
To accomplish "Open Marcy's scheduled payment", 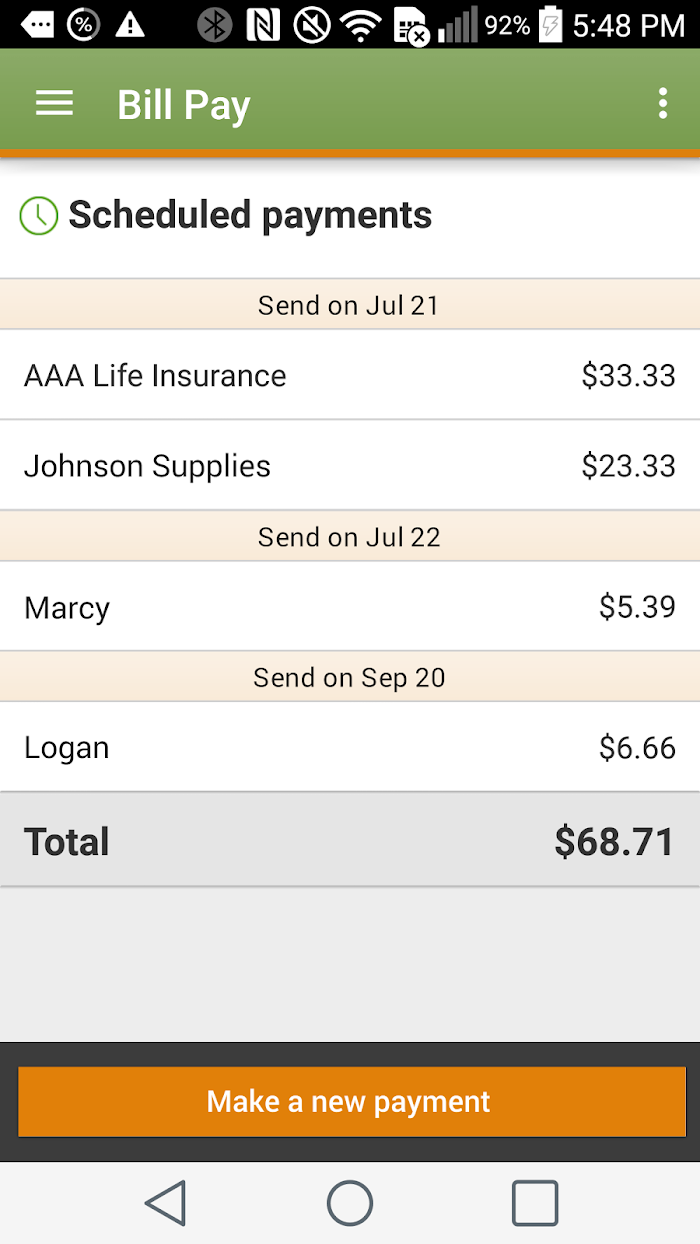I will (350, 607).
